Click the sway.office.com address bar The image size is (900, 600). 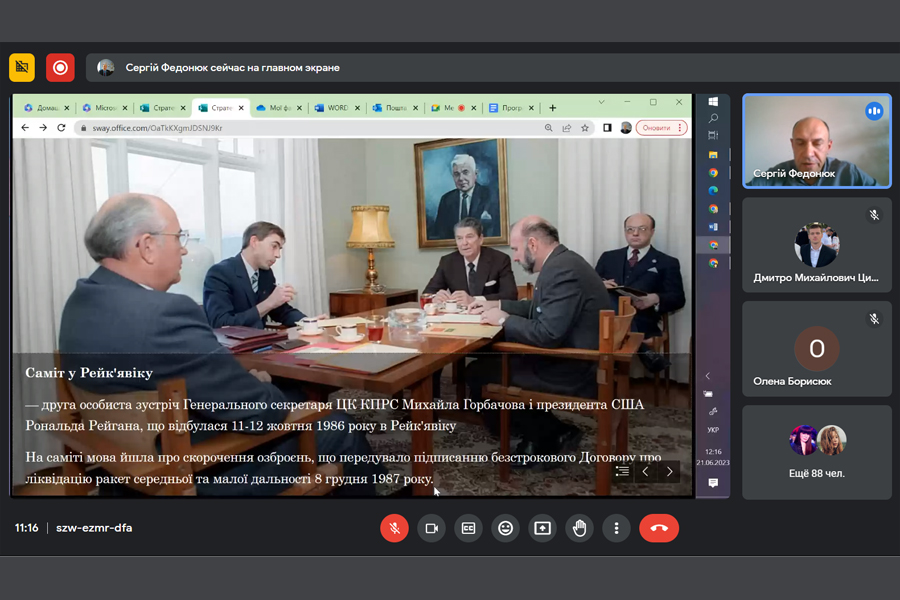pos(310,128)
